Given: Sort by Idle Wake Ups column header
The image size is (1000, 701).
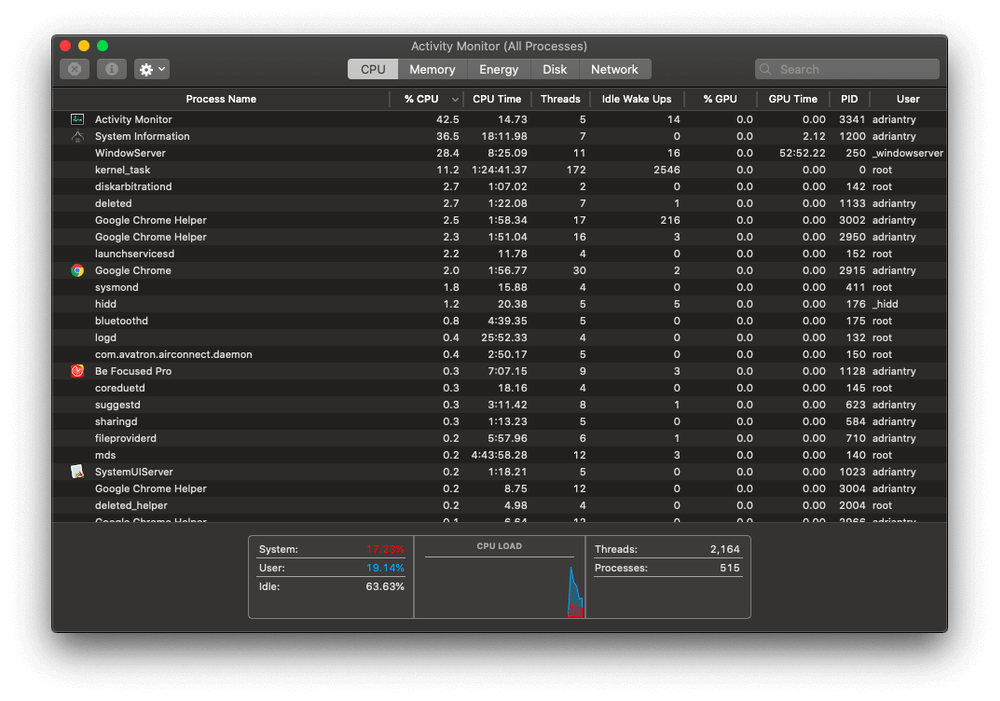Looking at the screenshot, I should pyautogui.click(x=636, y=99).
